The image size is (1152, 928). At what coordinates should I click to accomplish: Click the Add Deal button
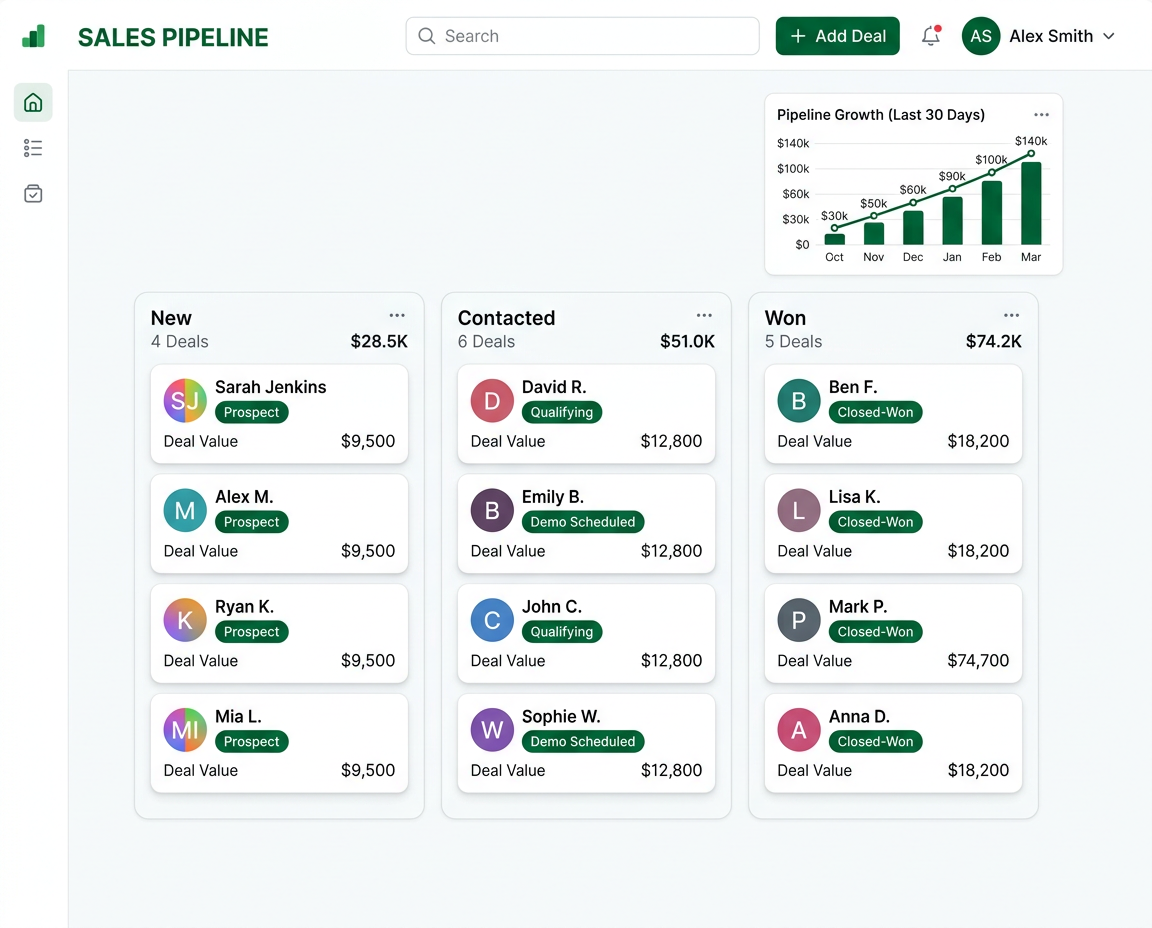coord(838,36)
